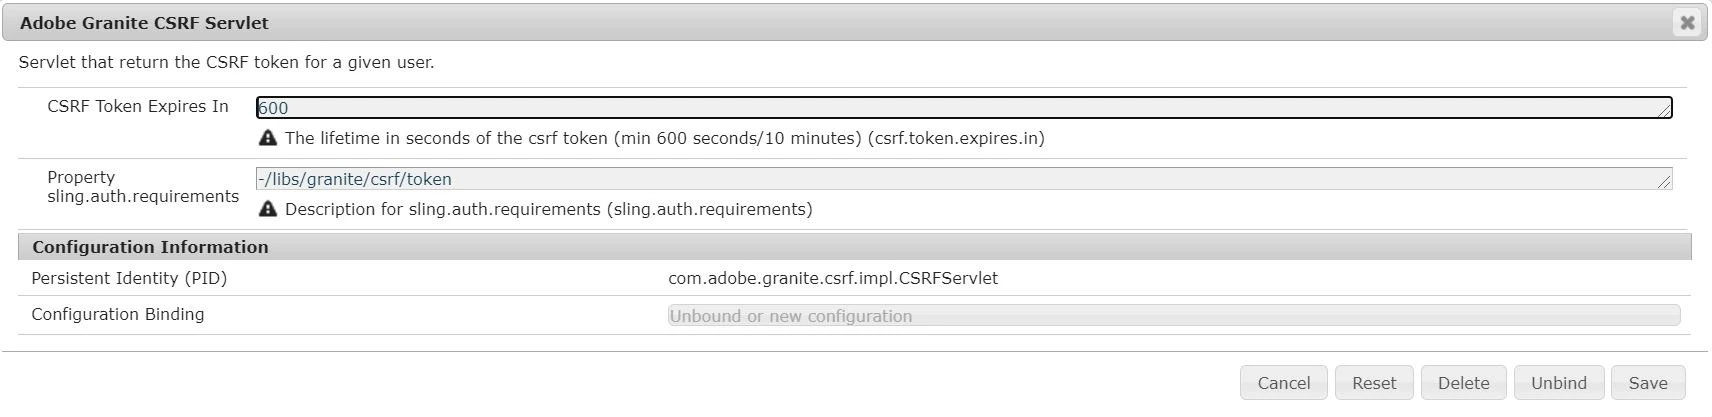Screen dimensions: 1712x417
Task: Click warning icon beside sling.auth.requirements description
Action: tap(267, 209)
